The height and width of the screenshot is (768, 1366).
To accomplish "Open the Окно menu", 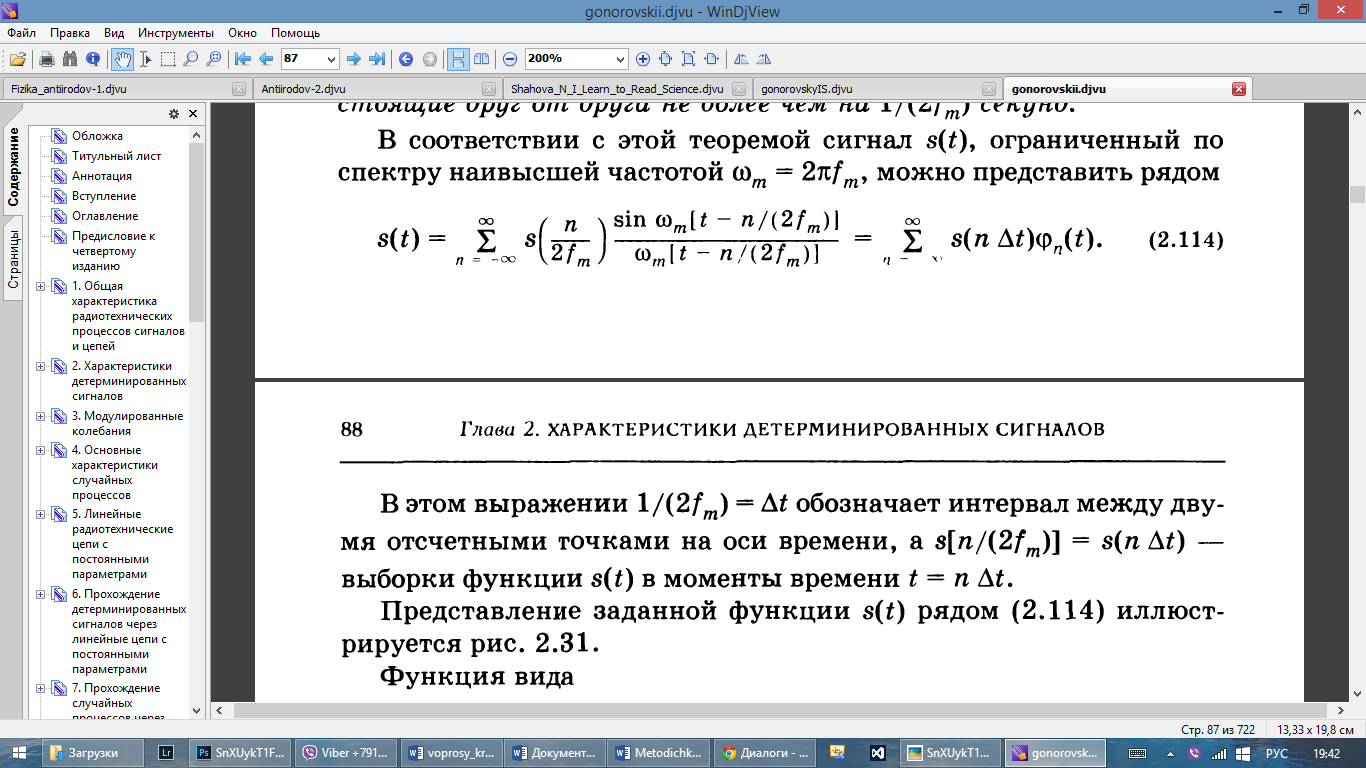I will tap(243, 33).
